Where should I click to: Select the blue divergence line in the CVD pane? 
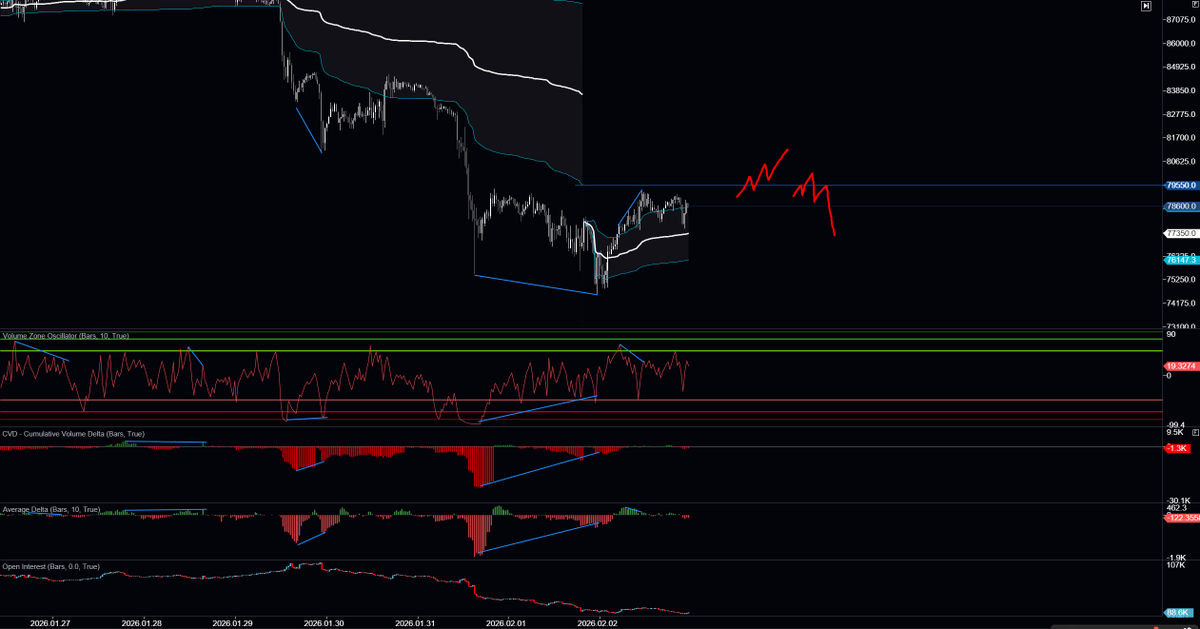pos(540,470)
